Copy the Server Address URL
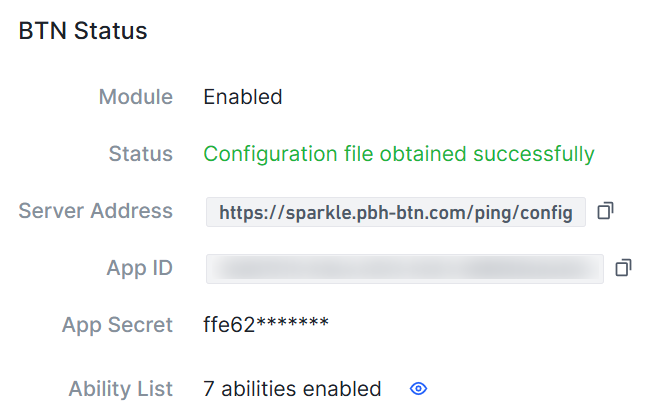Viewport: 649px width, 420px height. tap(605, 211)
